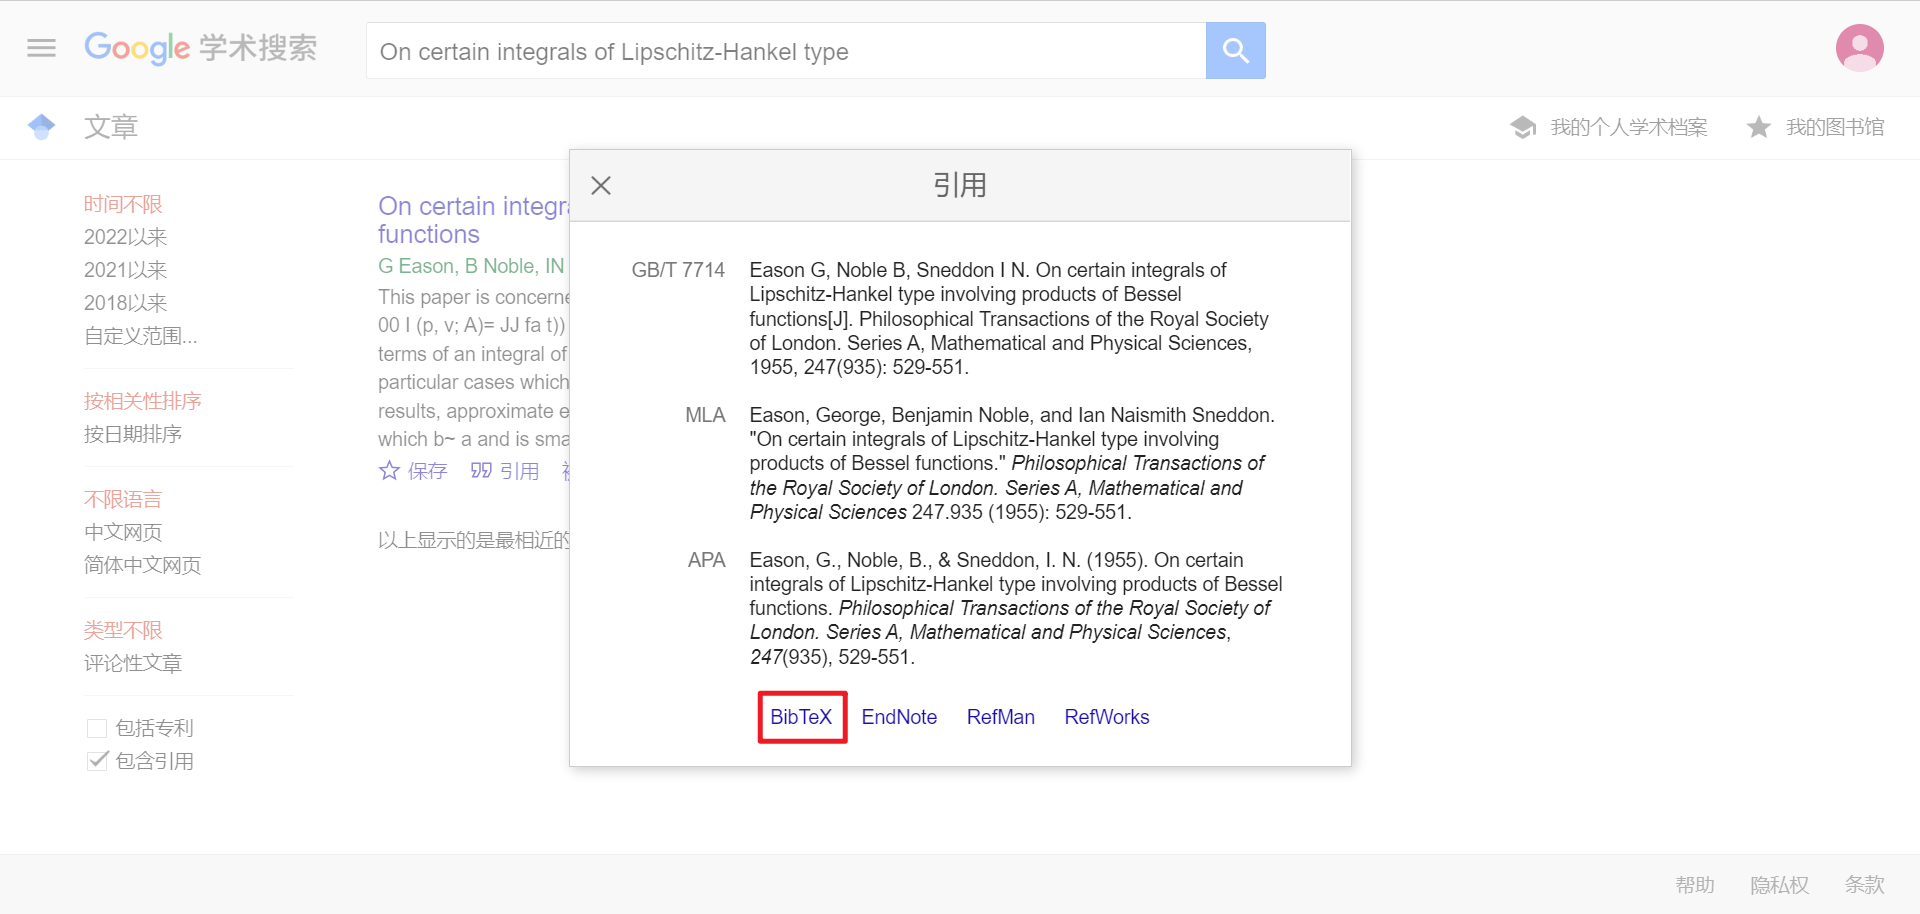Screen dimensions: 1920x914
Task: Click the RefWorks export link
Action: 1106,717
